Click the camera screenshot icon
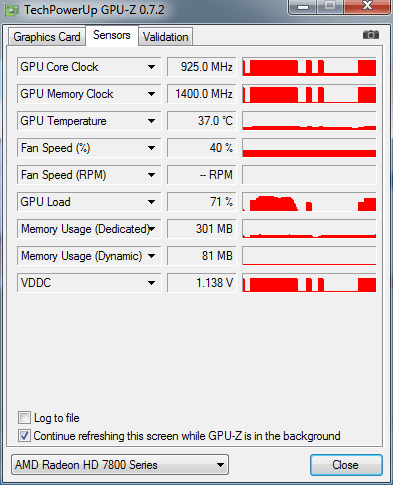Screen dimensions: 393x485 tap(371, 35)
